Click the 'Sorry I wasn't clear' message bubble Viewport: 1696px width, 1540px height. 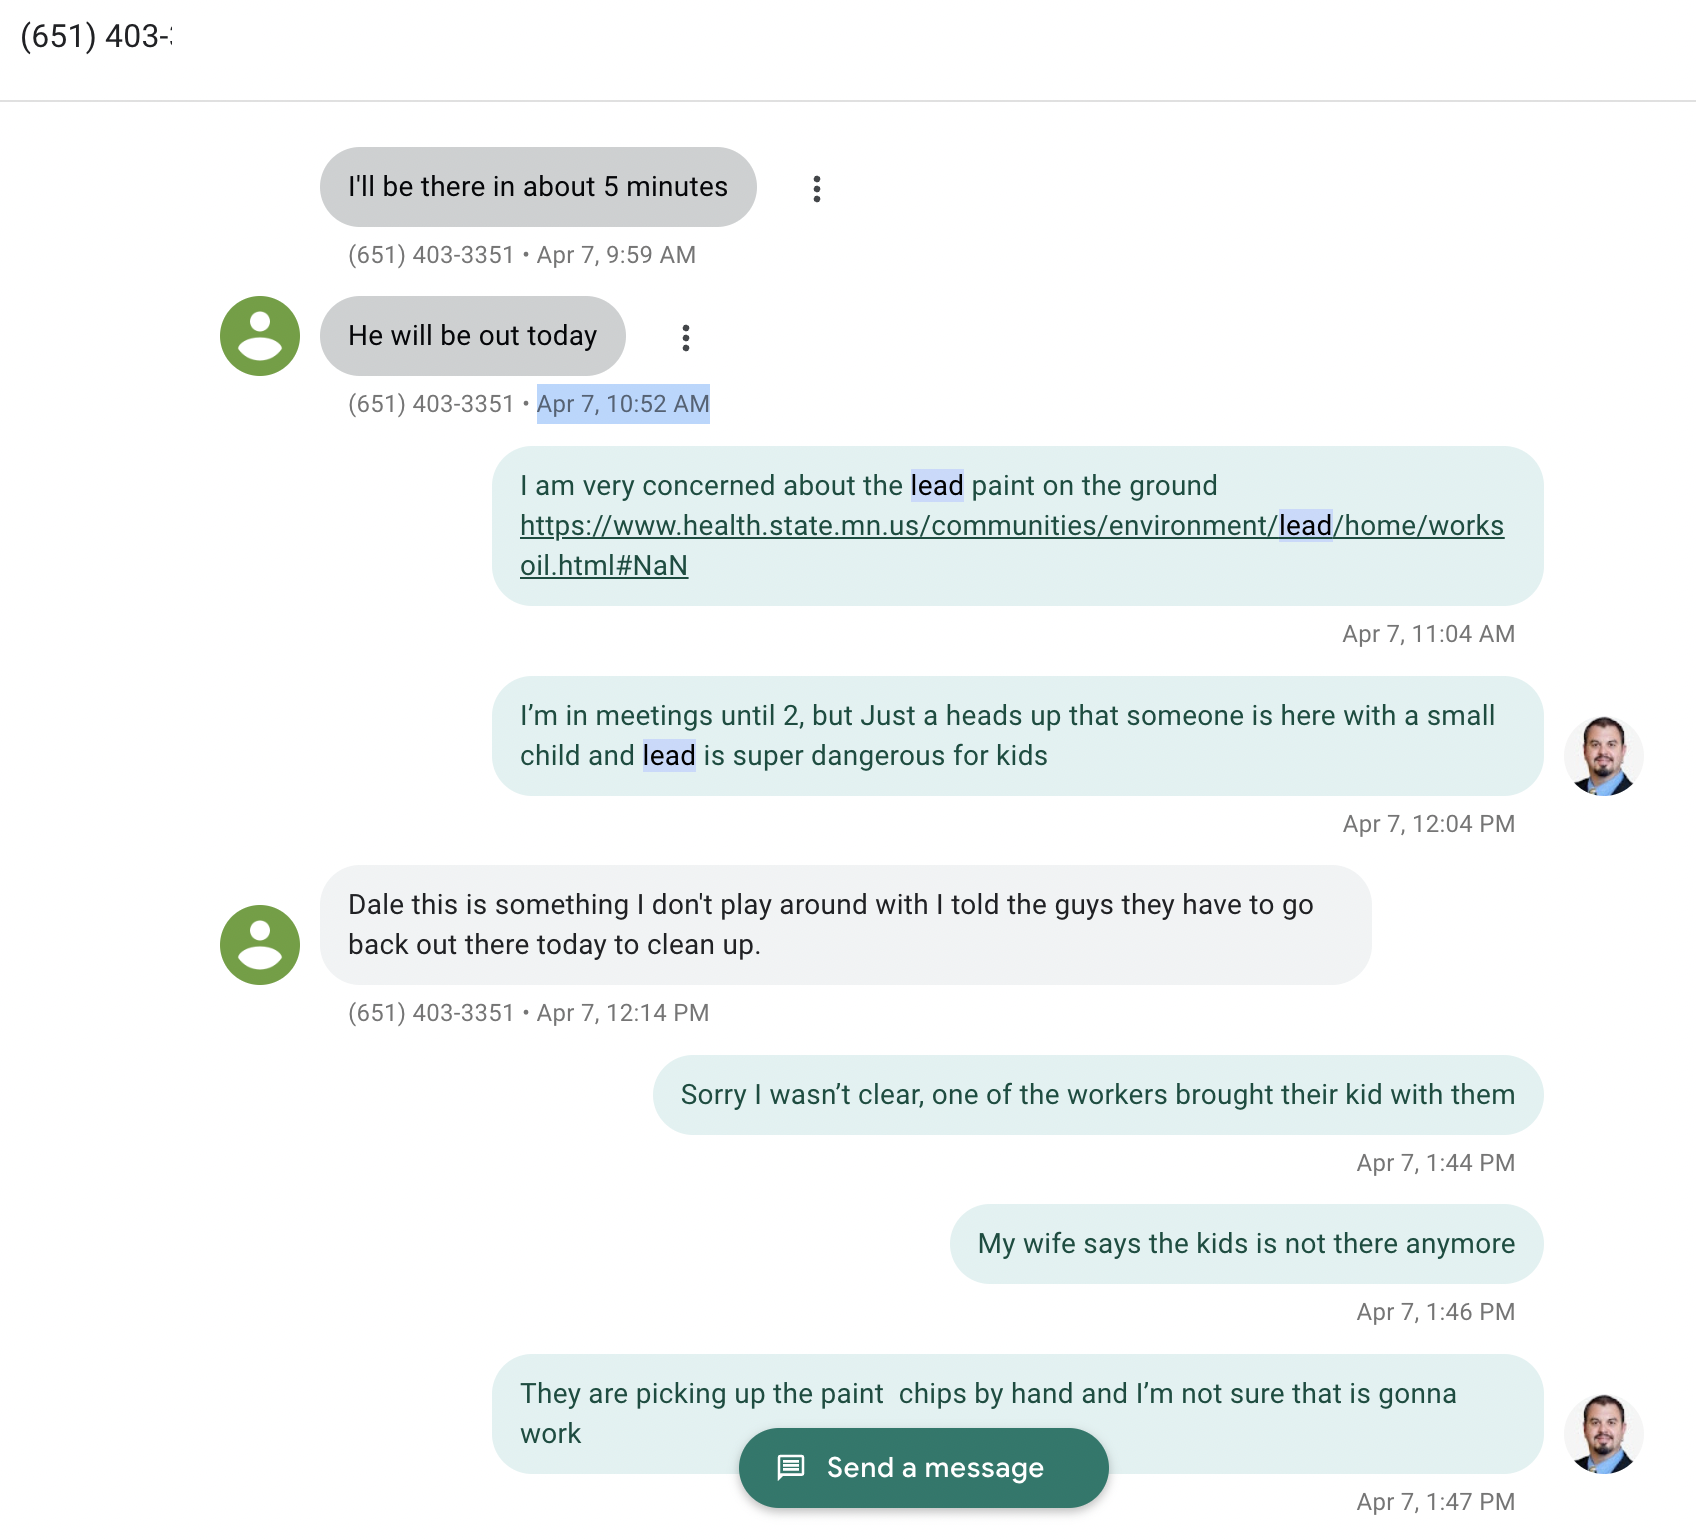tap(1098, 1095)
